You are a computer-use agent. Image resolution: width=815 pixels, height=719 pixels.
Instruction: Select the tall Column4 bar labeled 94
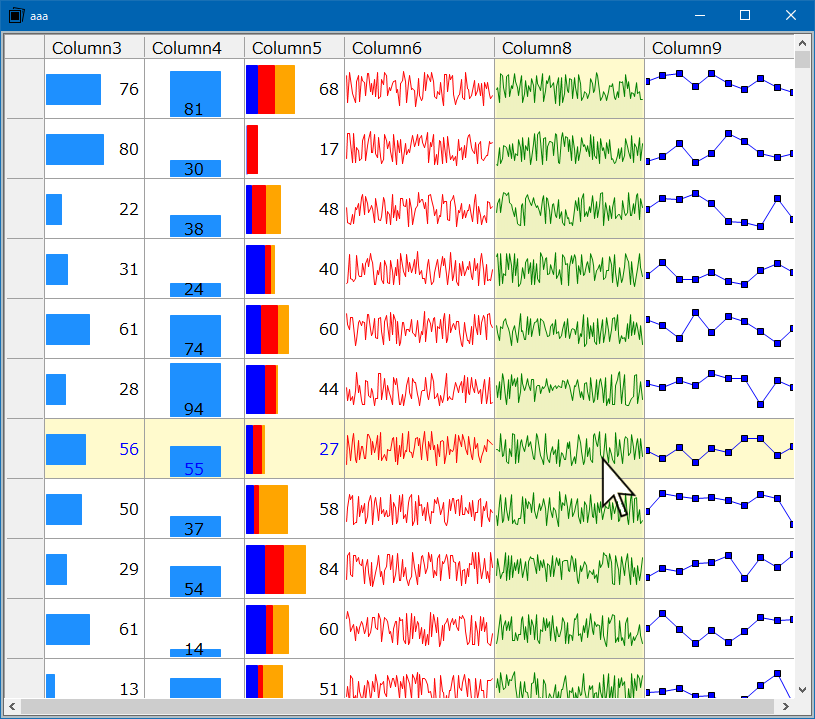coord(195,390)
